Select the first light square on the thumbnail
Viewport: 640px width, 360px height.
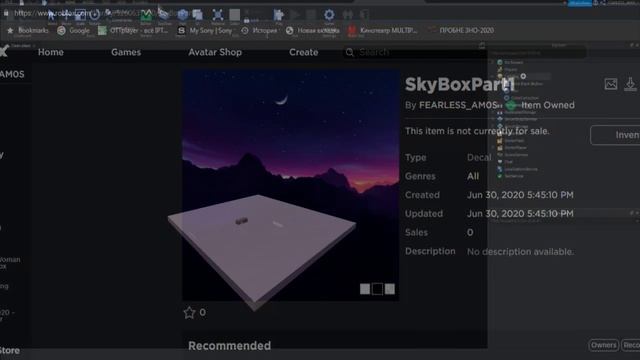365,289
